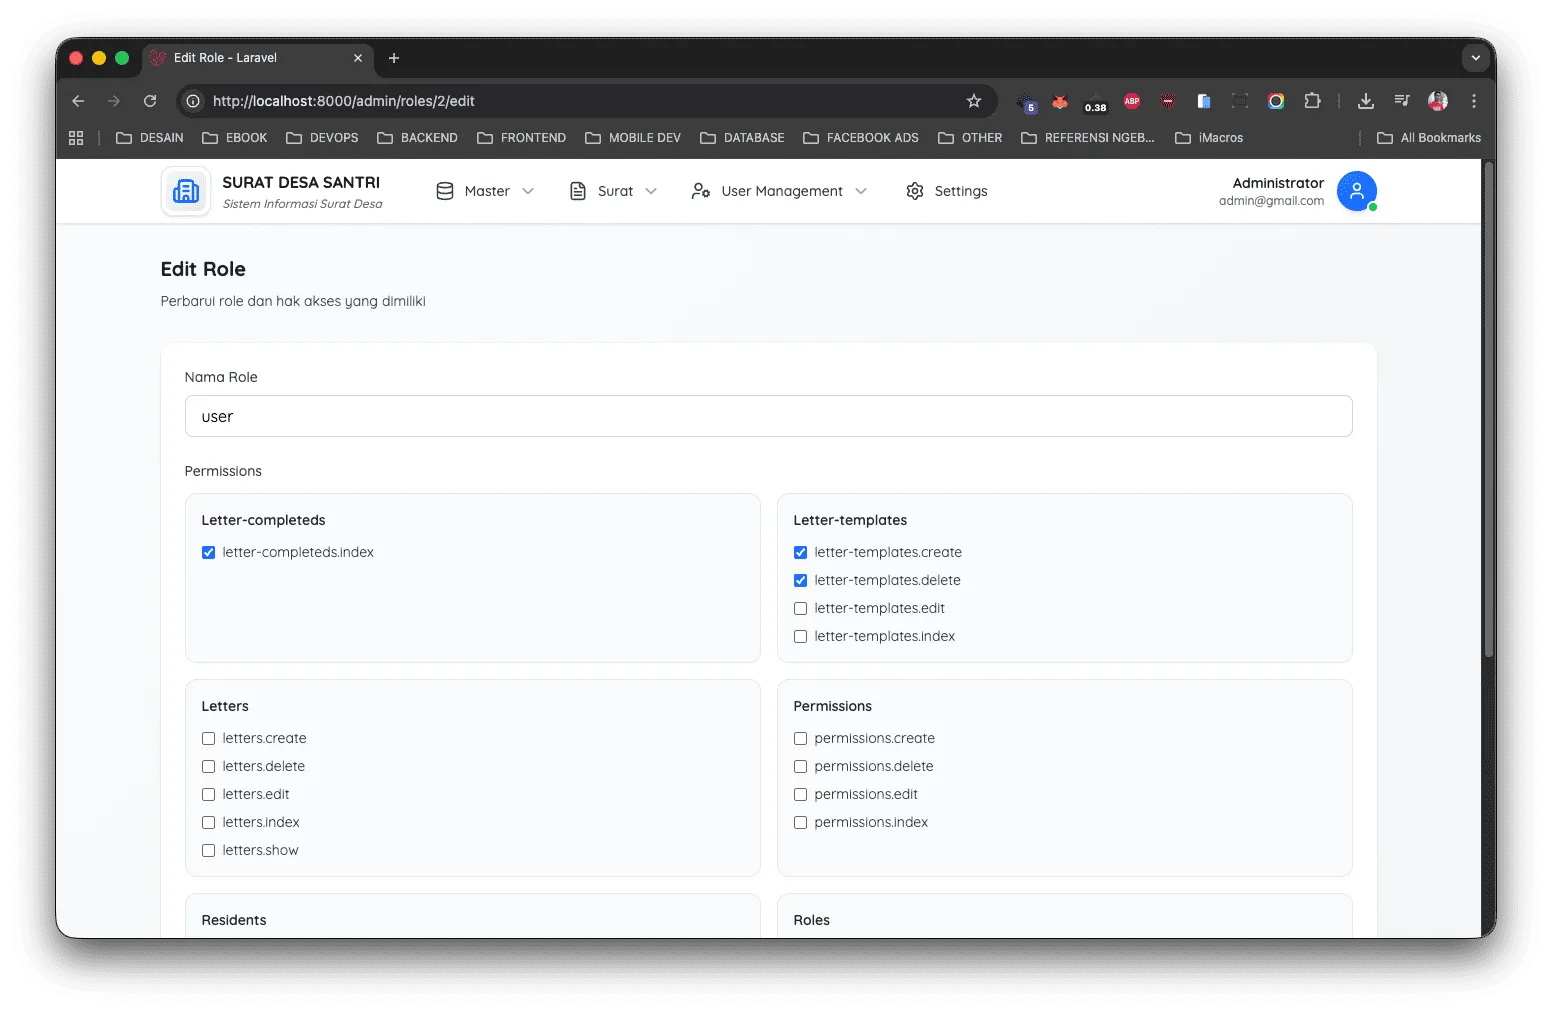Click the Settings gear icon
The height and width of the screenshot is (1012, 1552).
[x=915, y=191]
